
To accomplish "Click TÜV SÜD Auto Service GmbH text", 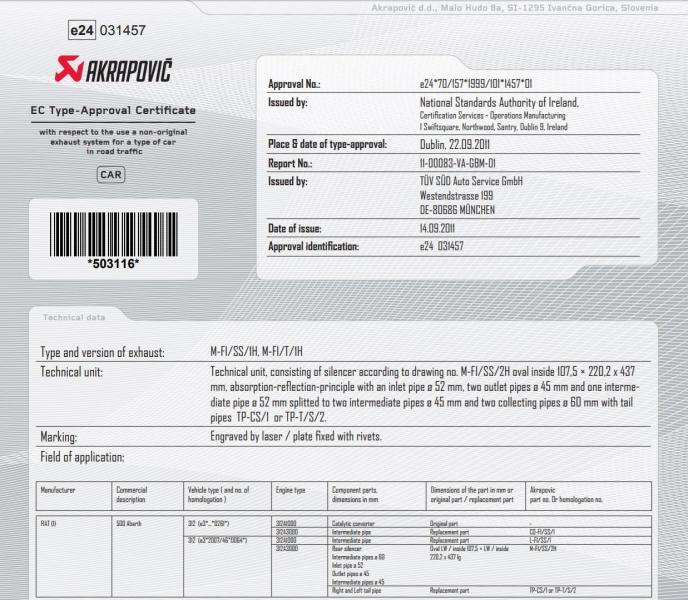I will 471,181.
